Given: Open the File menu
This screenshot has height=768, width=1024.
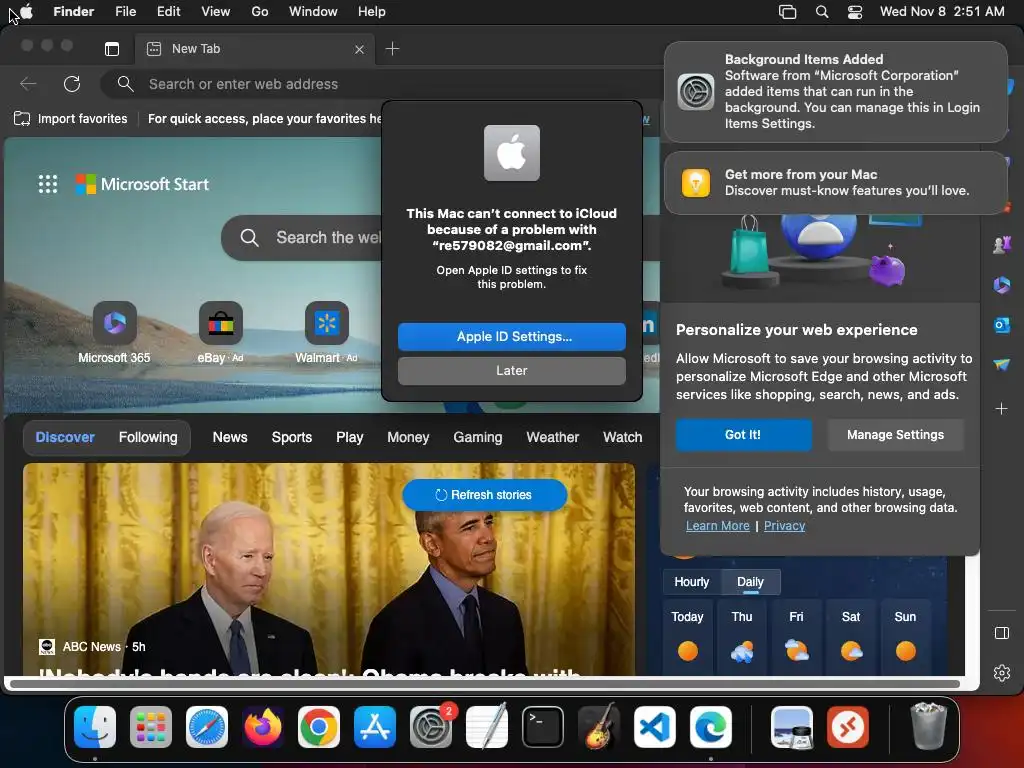Looking at the screenshot, I should (x=125, y=12).
